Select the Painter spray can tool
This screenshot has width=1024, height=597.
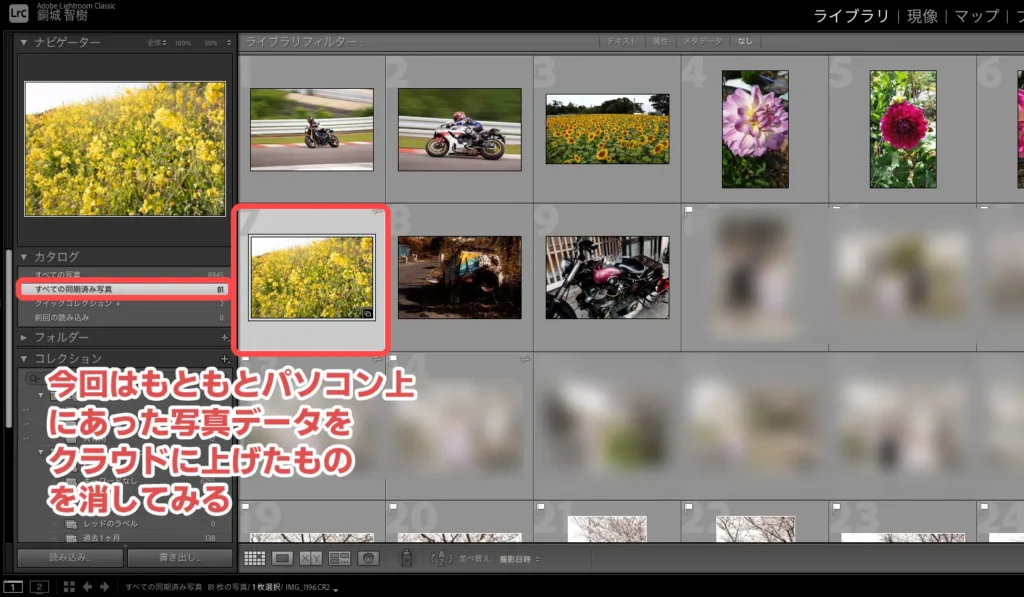click(406, 558)
